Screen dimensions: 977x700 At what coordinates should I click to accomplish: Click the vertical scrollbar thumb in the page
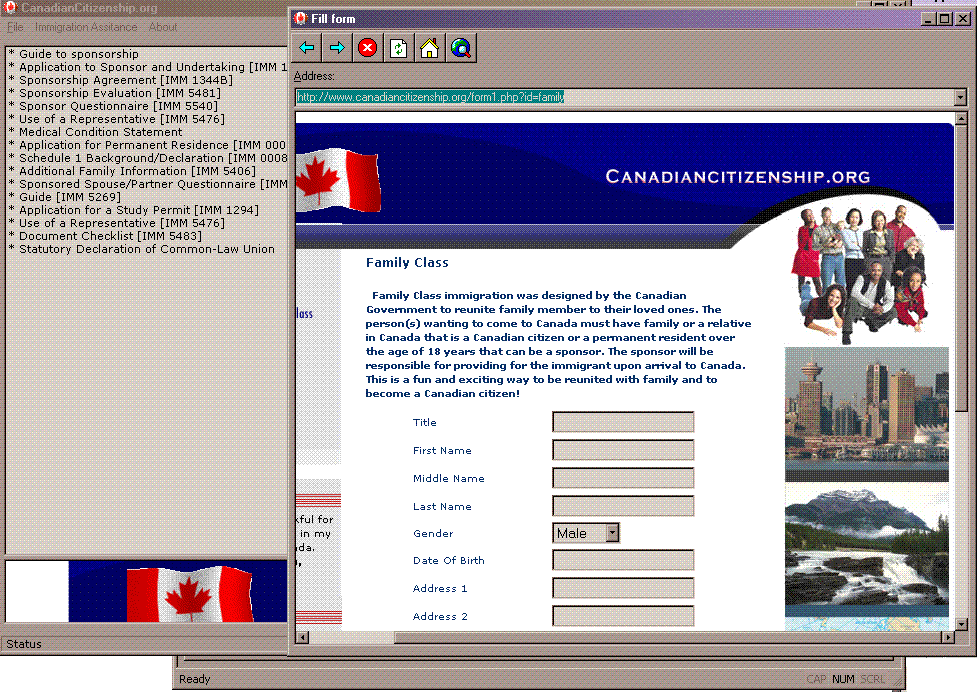(x=961, y=268)
